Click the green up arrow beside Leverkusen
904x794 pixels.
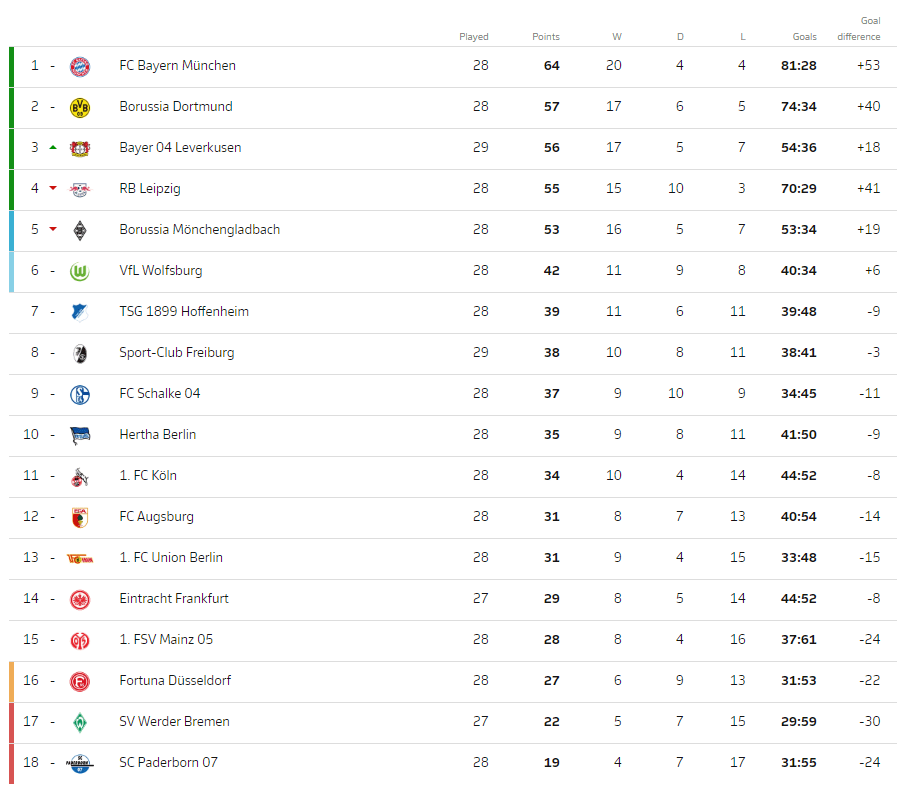point(53,148)
